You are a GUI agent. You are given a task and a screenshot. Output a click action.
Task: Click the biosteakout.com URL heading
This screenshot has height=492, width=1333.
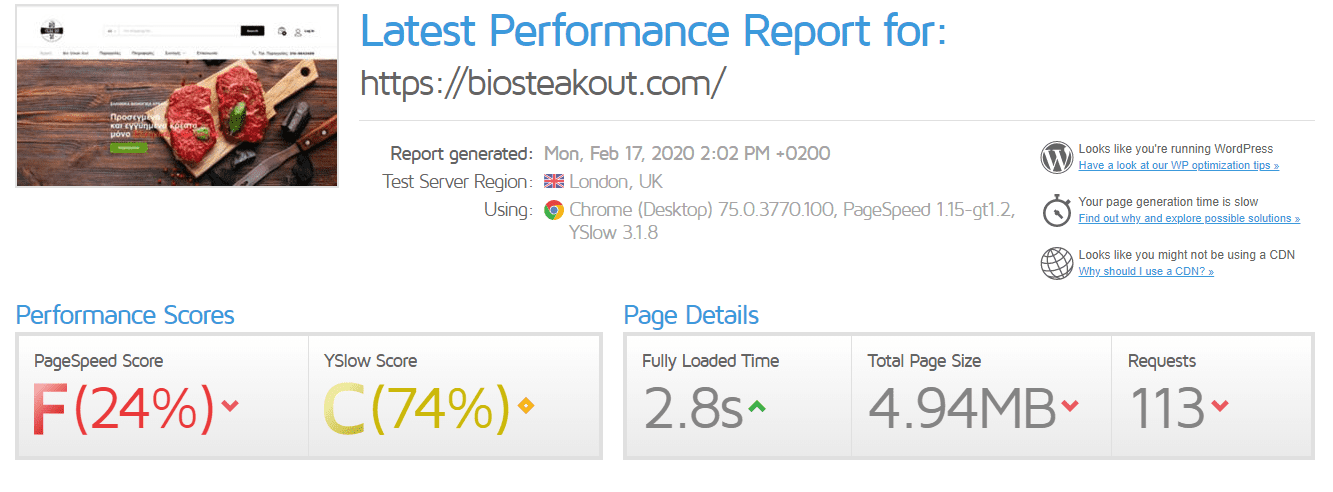[541, 83]
